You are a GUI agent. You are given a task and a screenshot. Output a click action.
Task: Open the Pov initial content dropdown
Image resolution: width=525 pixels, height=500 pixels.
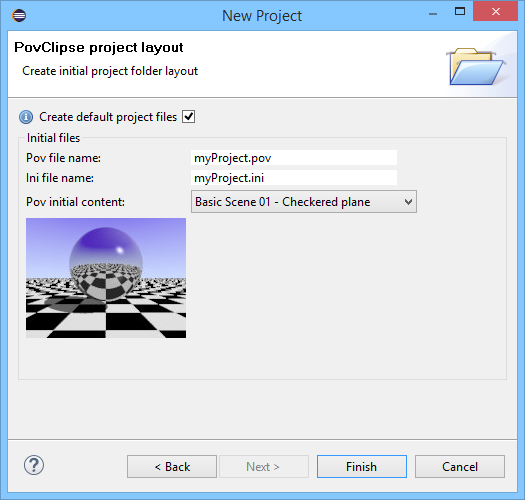coord(304,202)
